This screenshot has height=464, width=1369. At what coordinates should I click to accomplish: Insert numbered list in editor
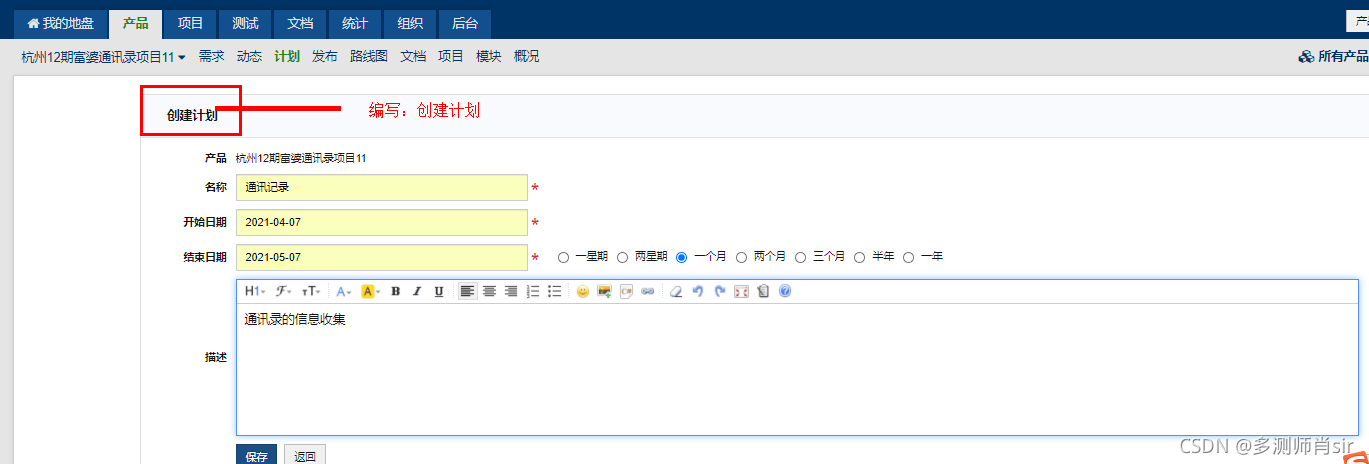(533, 291)
